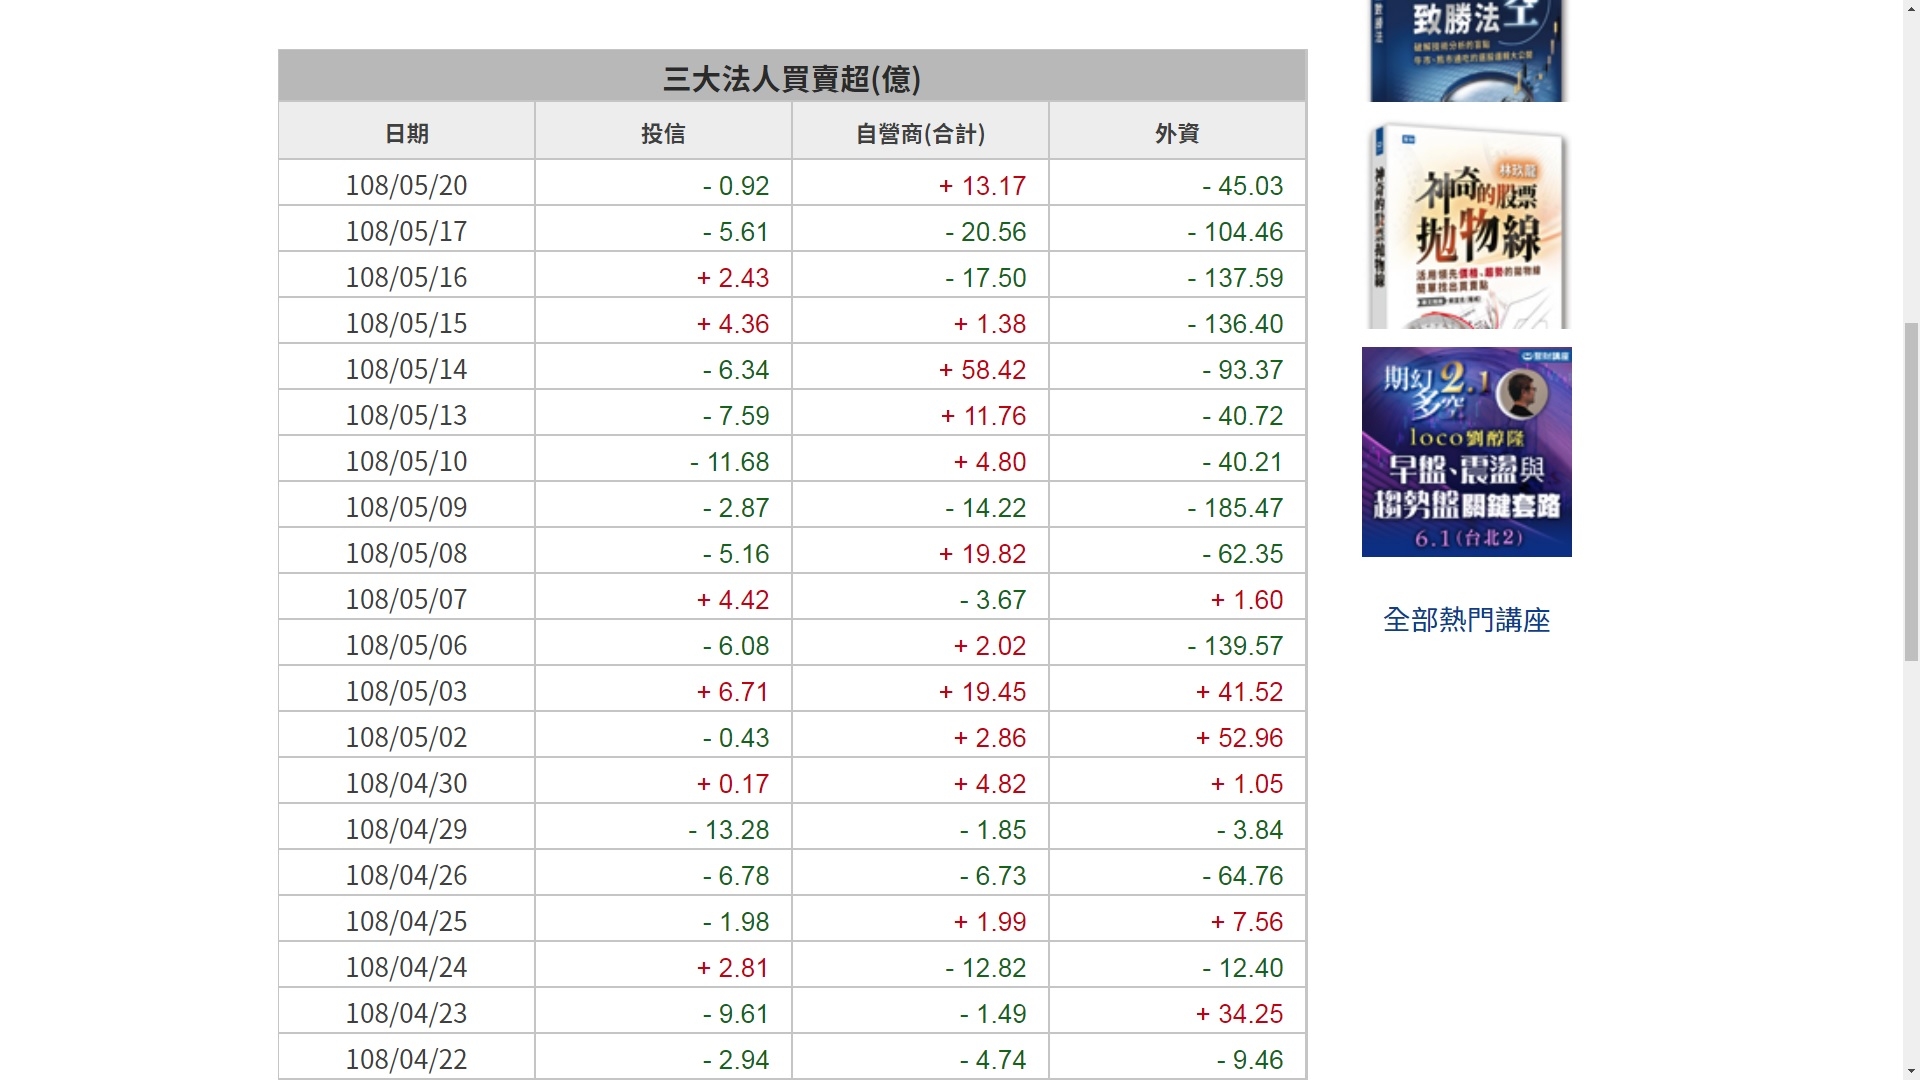Screen dimensions: 1920x1080
Task: Click date cell 108/05/02
Action: point(406,737)
